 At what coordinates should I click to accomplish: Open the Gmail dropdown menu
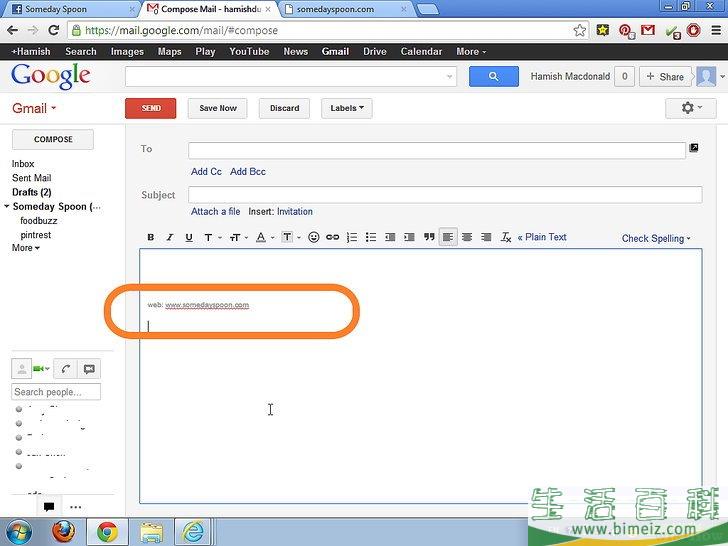tap(34, 108)
